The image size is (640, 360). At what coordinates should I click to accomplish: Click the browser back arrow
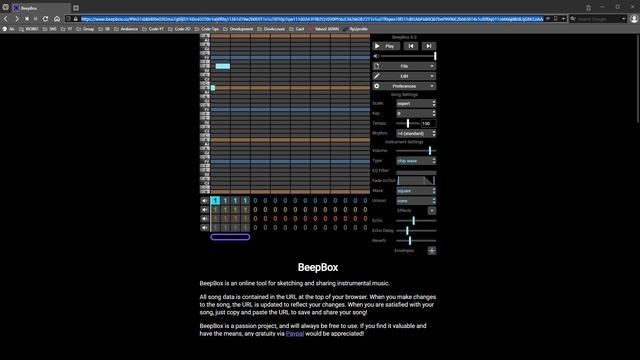6,19
